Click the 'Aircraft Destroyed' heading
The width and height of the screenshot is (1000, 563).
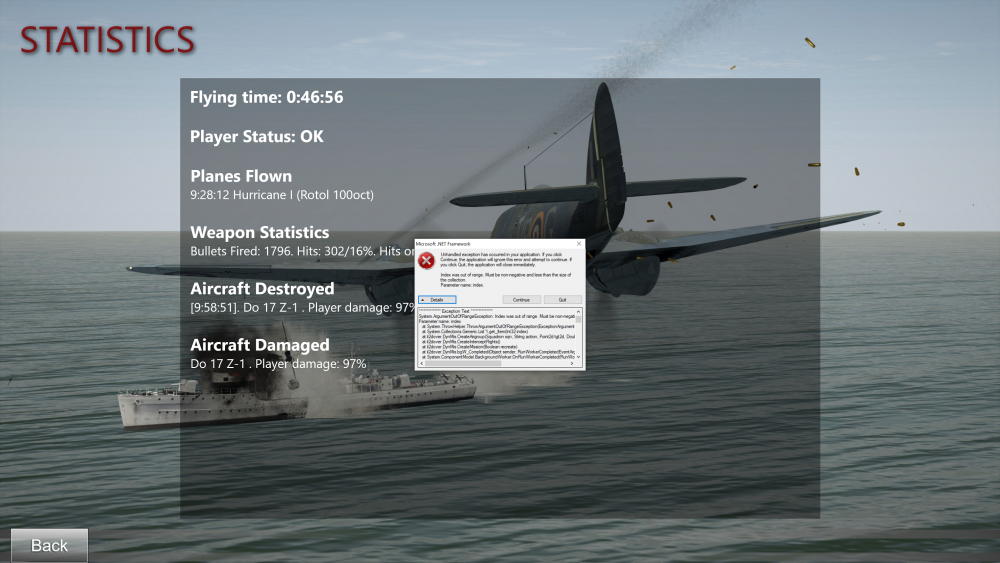click(x=262, y=289)
